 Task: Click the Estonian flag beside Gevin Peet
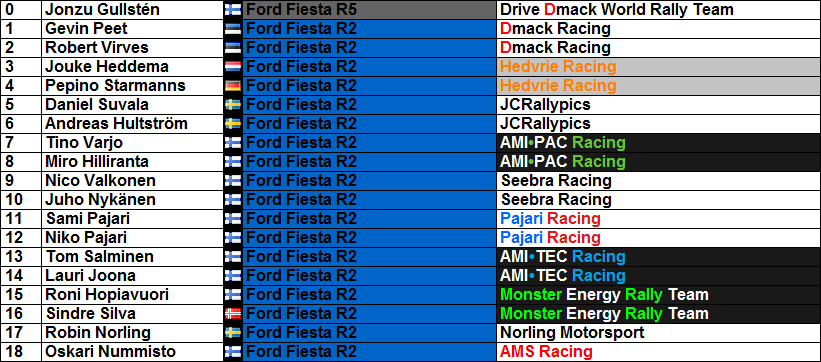pyautogui.click(x=232, y=28)
